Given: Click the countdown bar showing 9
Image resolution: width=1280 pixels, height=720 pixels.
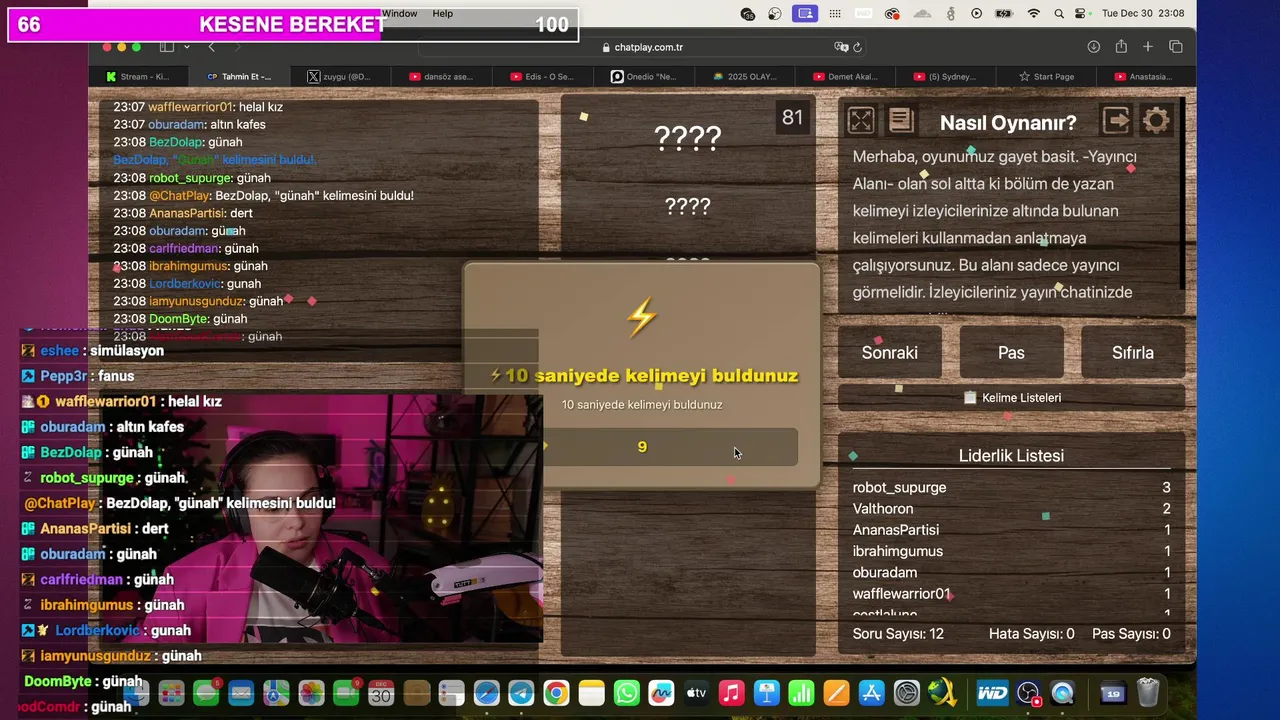Looking at the screenshot, I should click(670, 447).
